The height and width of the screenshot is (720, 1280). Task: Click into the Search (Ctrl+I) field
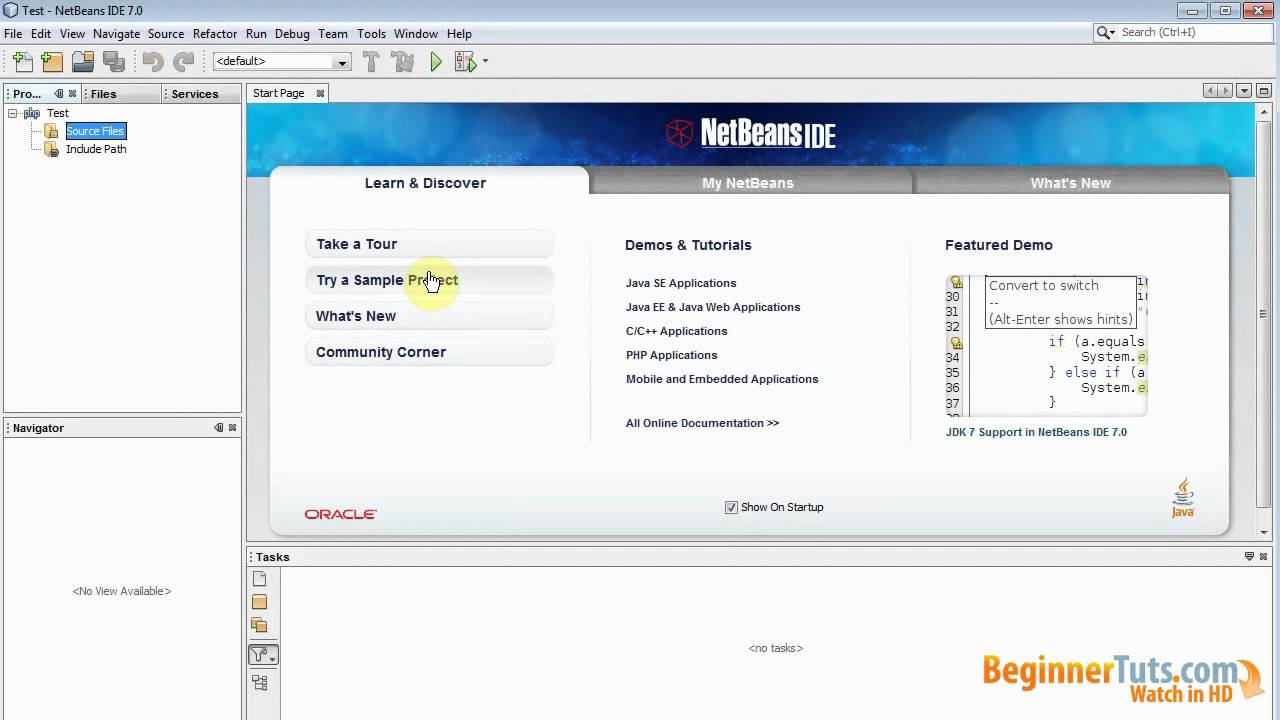[1194, 32]
